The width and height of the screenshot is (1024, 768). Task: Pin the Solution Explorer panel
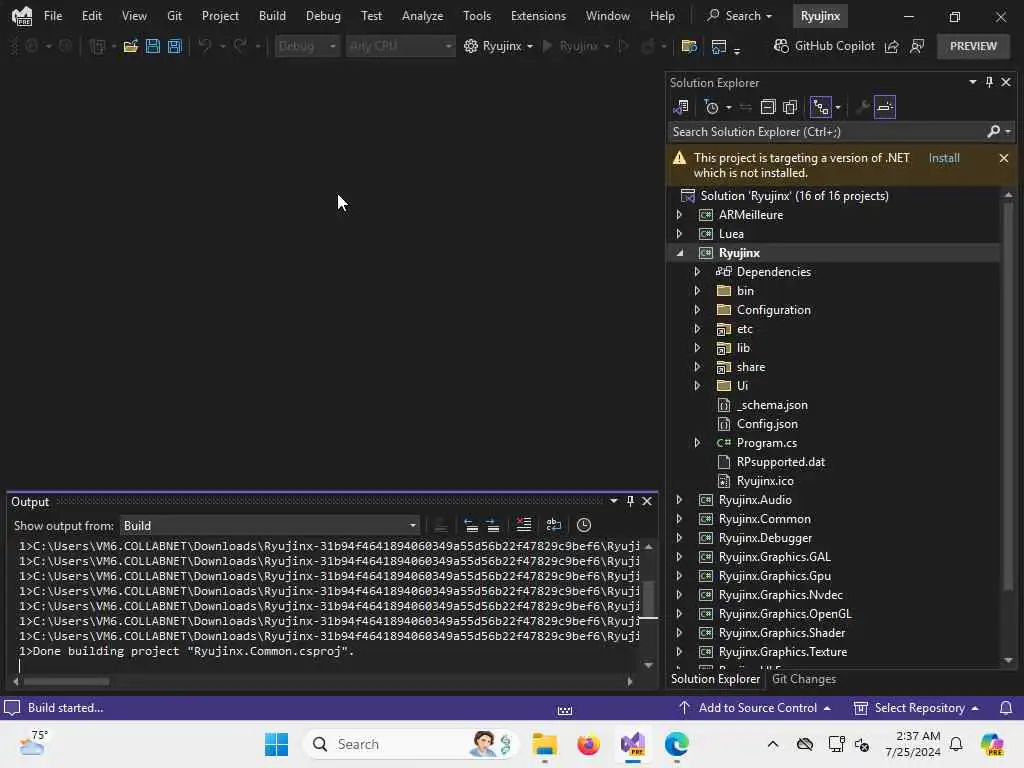[x=989, y=82]
